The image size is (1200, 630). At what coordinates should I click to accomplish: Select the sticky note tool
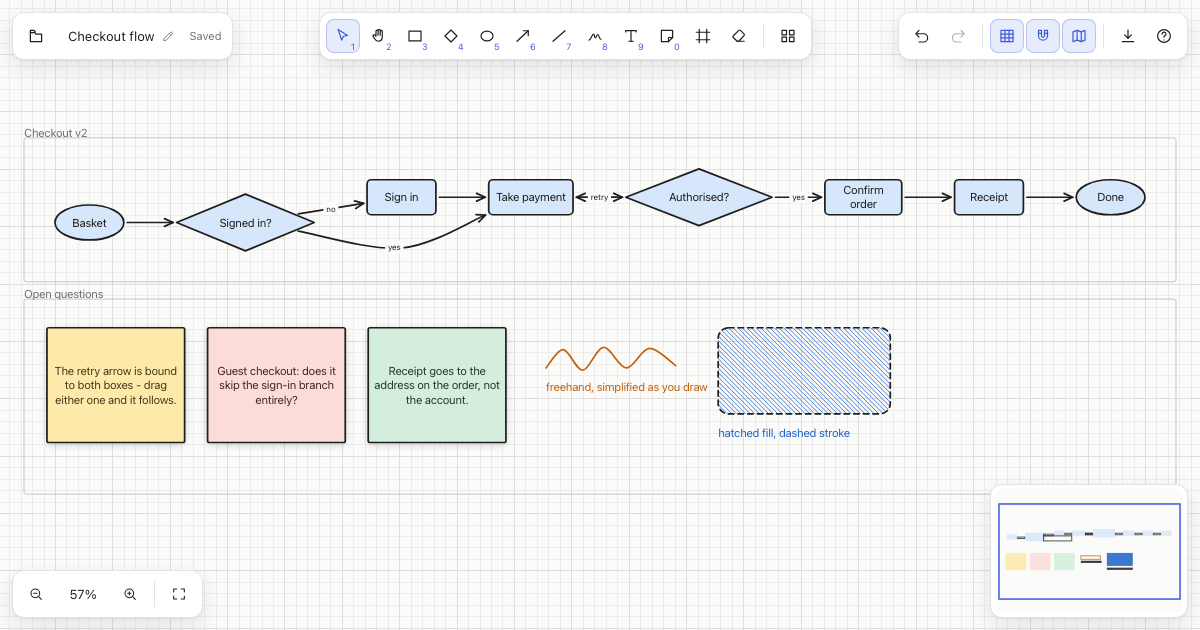667,36
